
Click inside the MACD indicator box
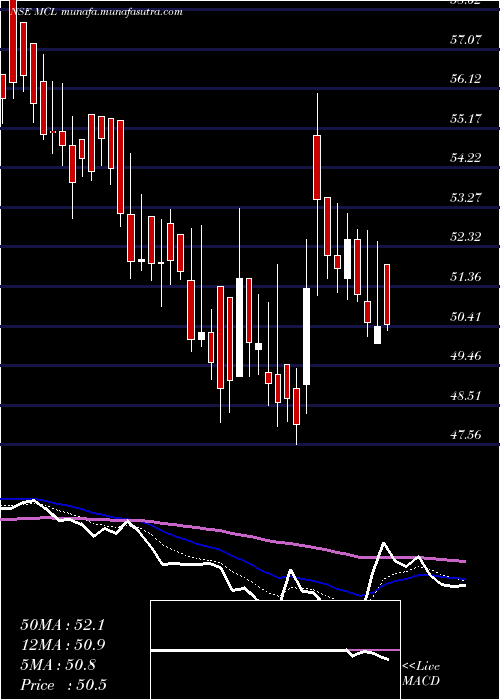[x=275, y=650]
